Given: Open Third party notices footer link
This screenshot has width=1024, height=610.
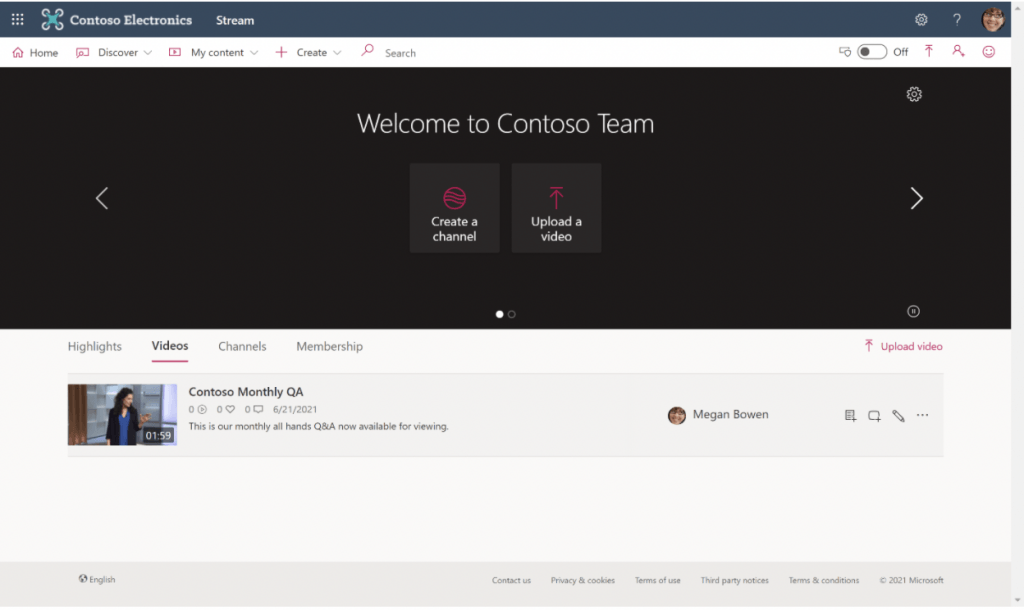Looking at the screenshot, I should (x=735, y=580).
